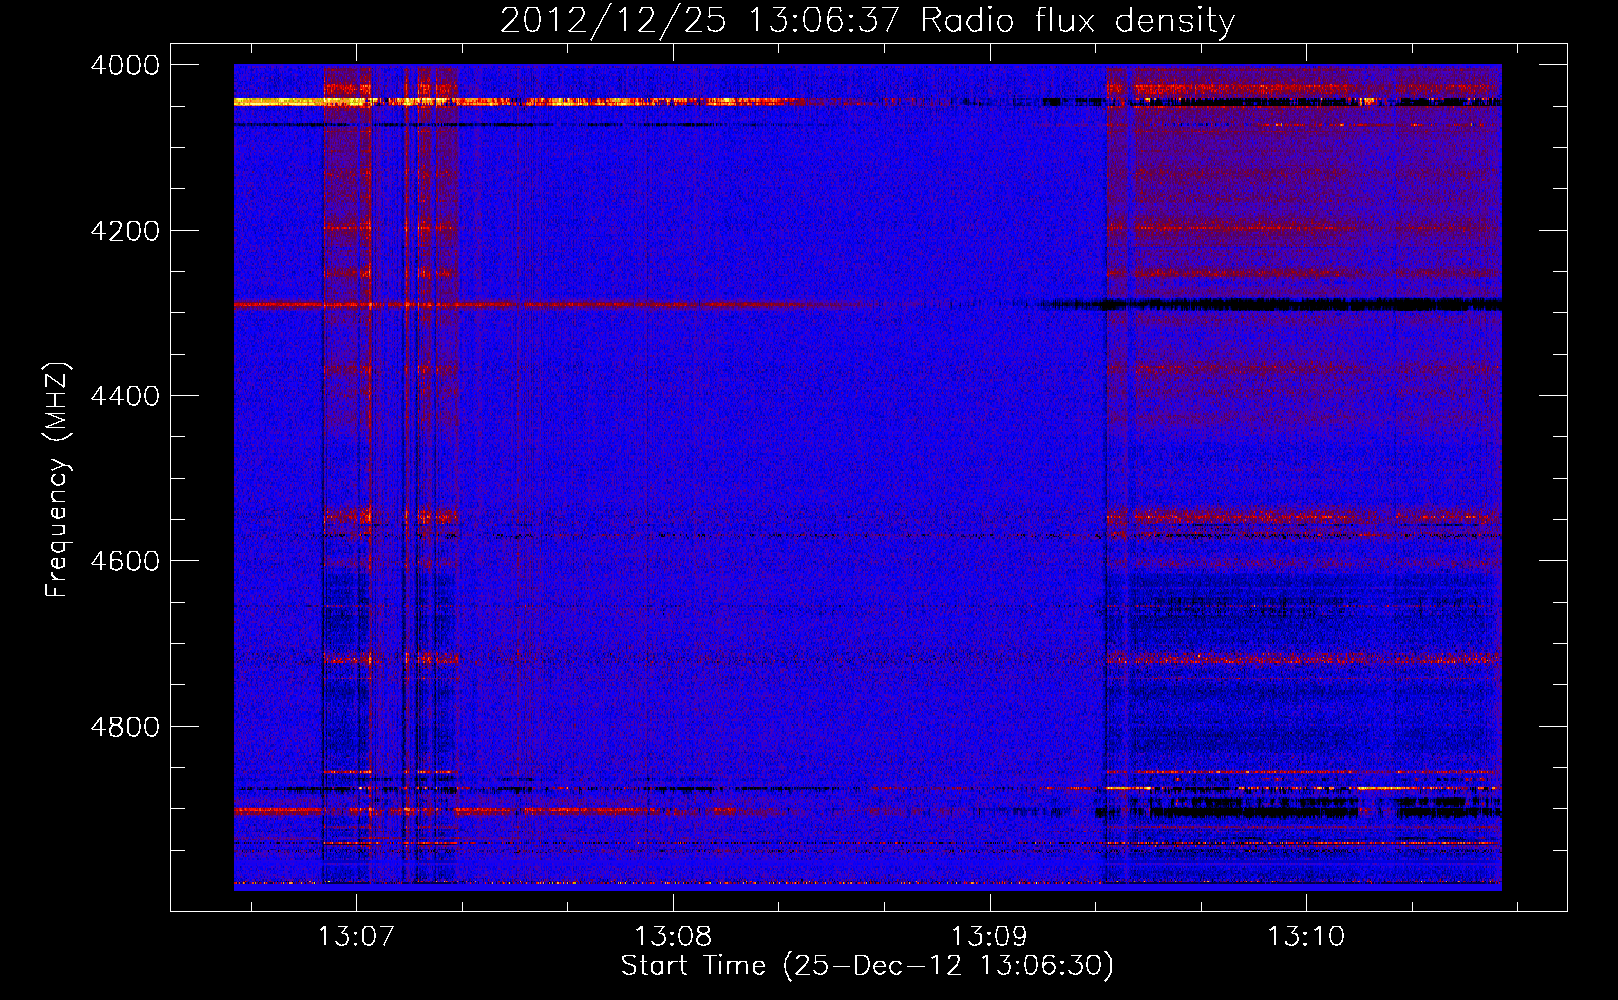Click the plot title "2012/12/25 13:06:37 Radio flux density"
The width and height of the screenshot is (1618, 1000).
[x=867, y=20]
